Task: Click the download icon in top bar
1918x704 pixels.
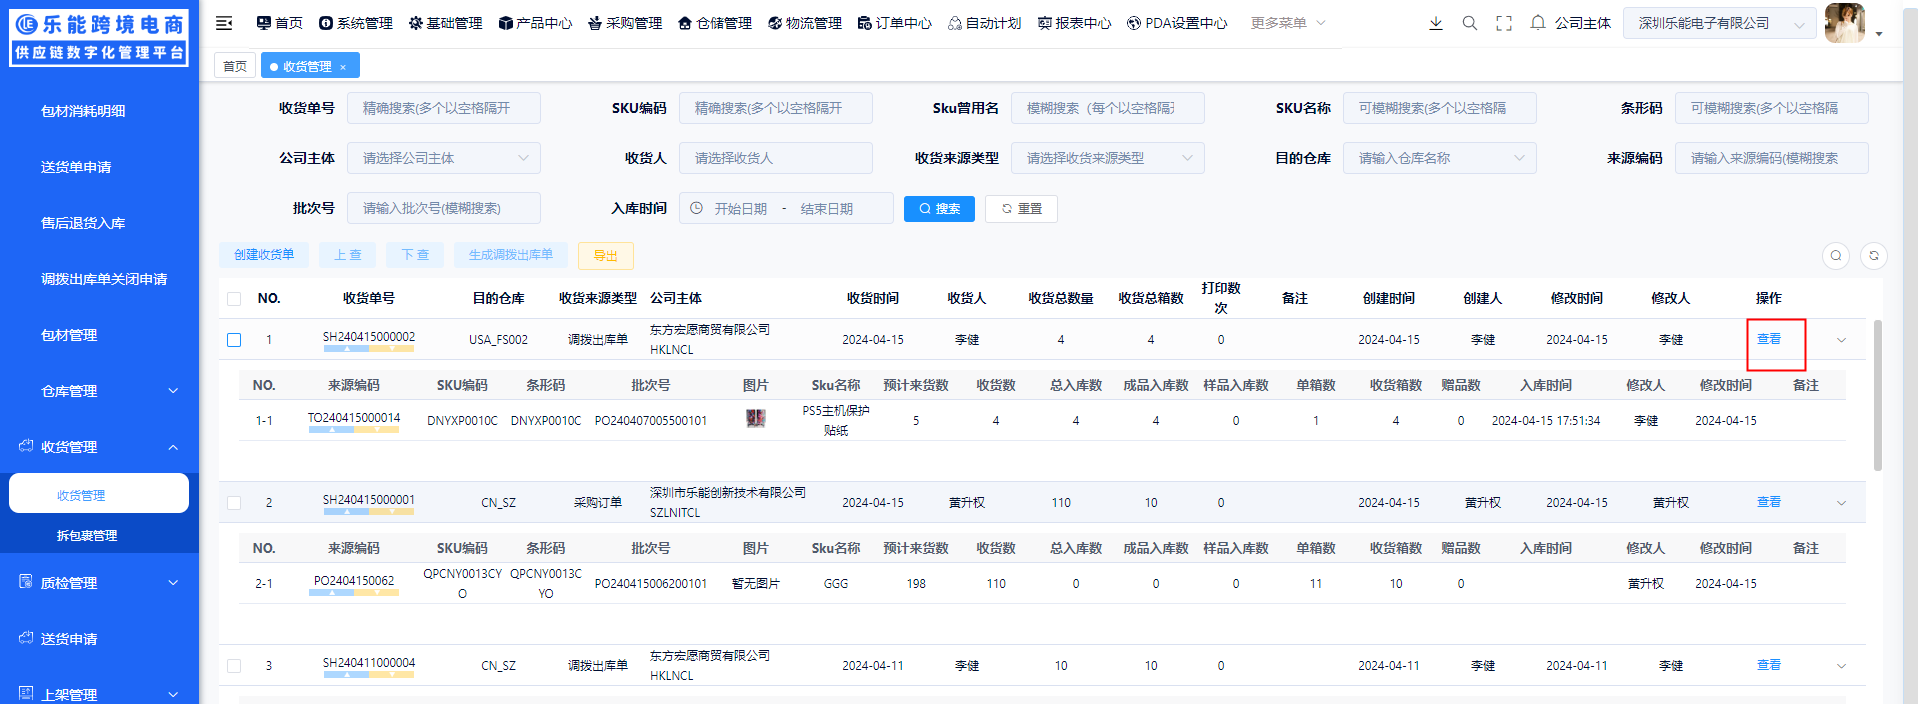Action: [1435, 23]
